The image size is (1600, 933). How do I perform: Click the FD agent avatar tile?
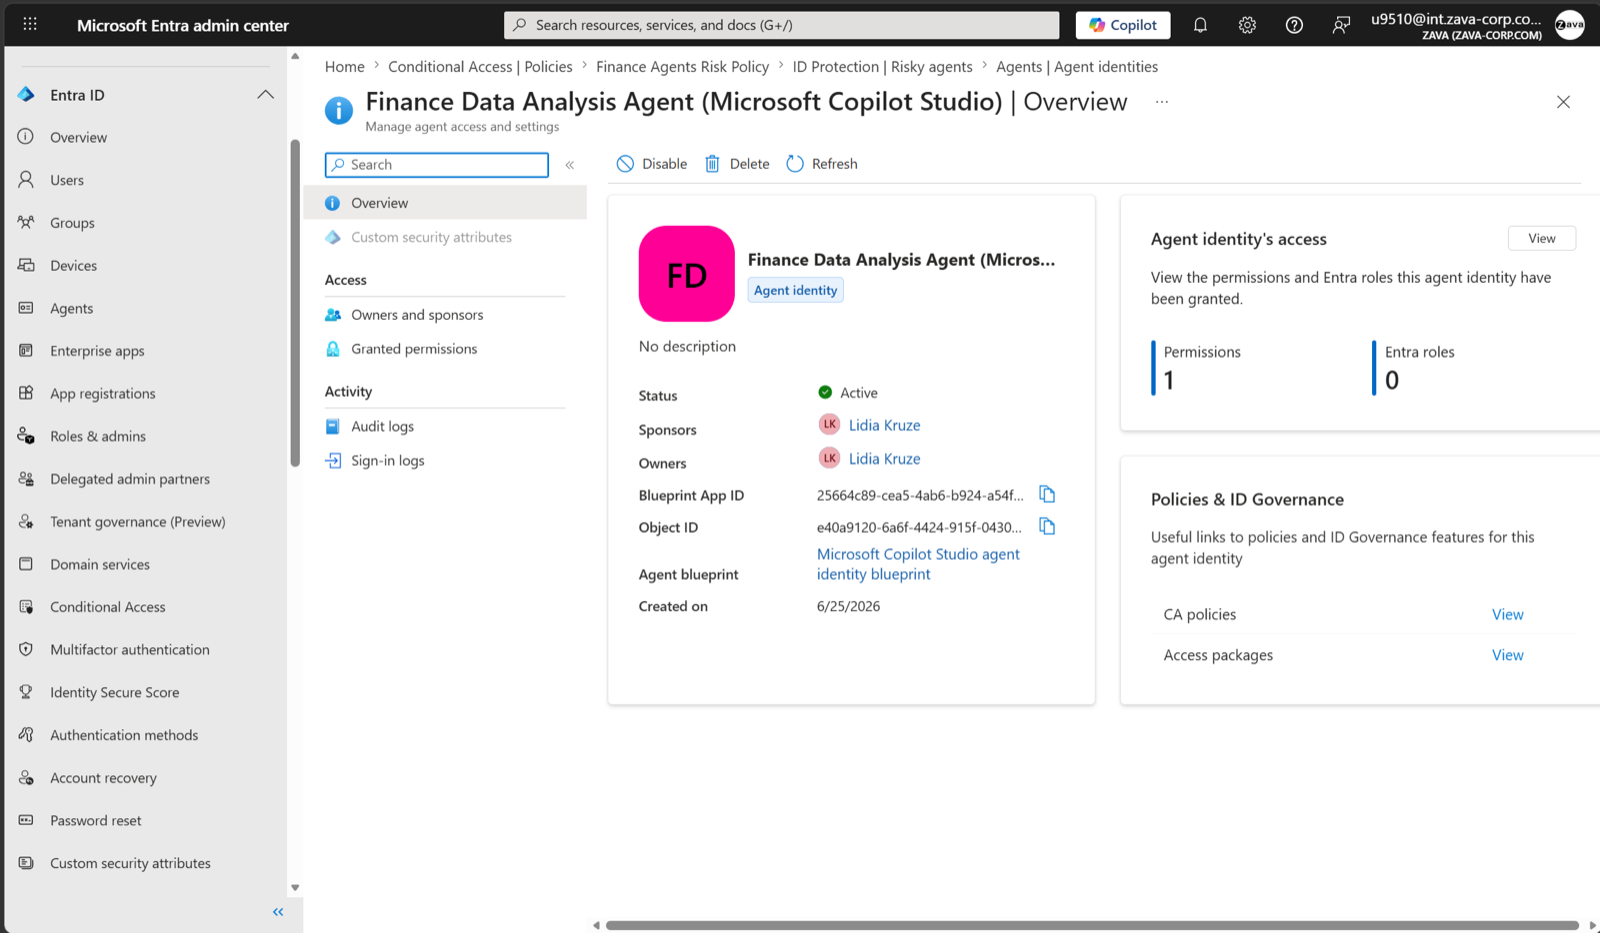point(687,274)
